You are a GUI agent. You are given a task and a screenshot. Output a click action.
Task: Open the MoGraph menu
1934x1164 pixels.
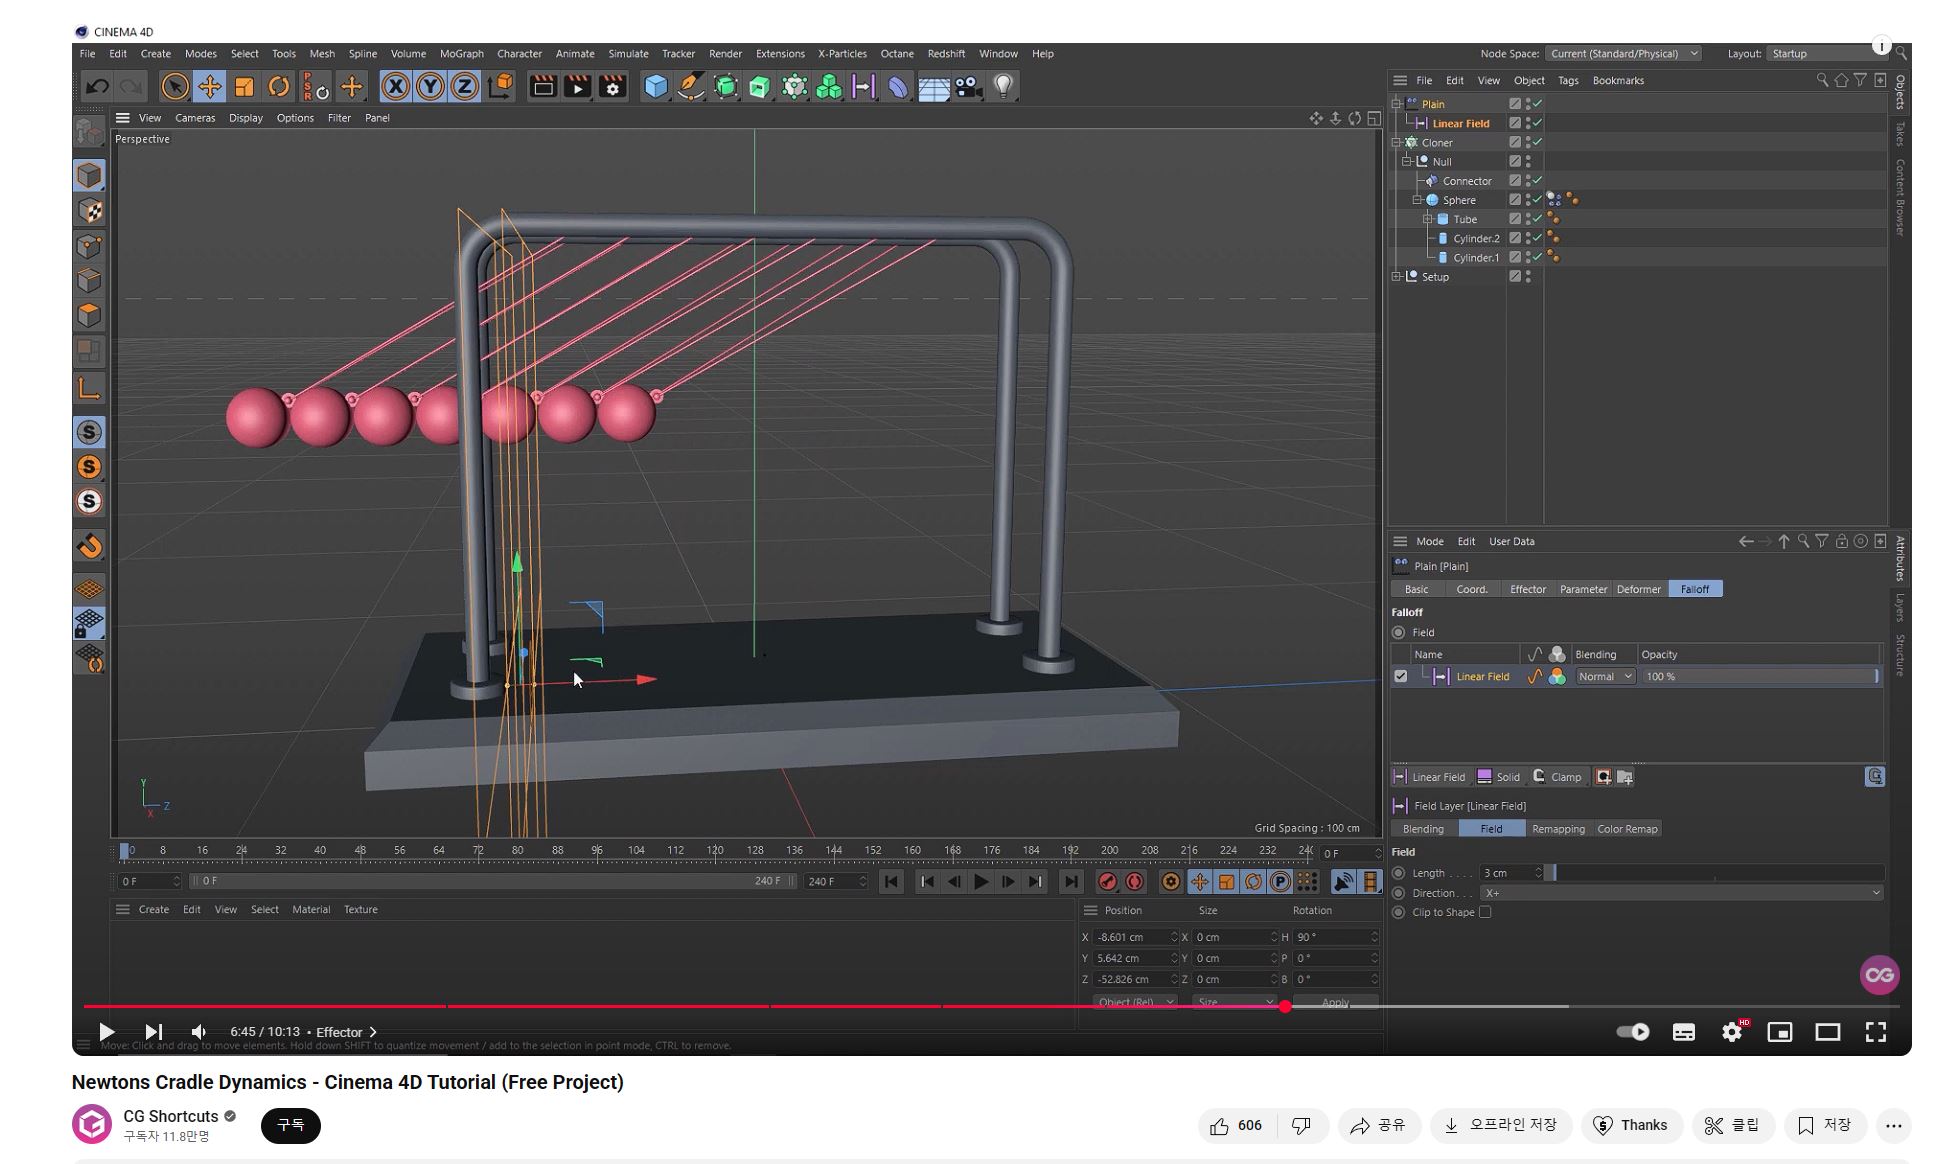pyautogui.click(x=461, y=54)
